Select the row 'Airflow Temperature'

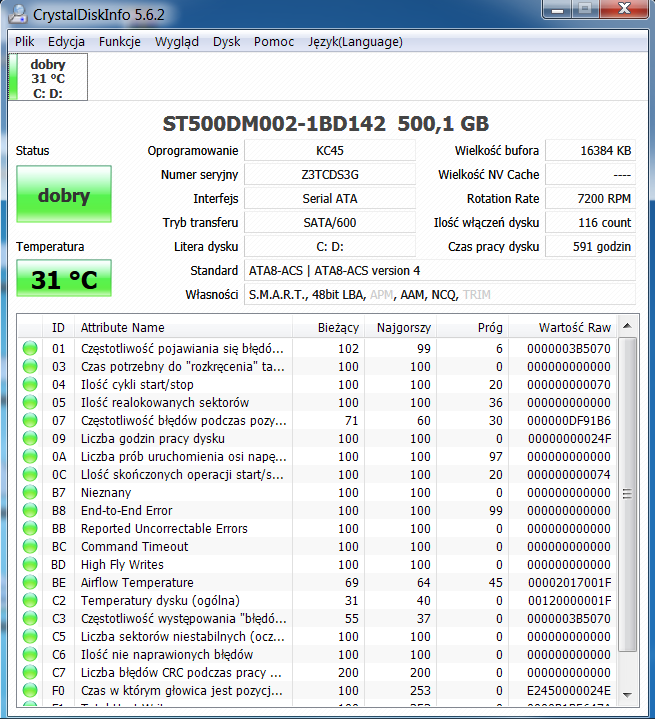pos(317,582)
